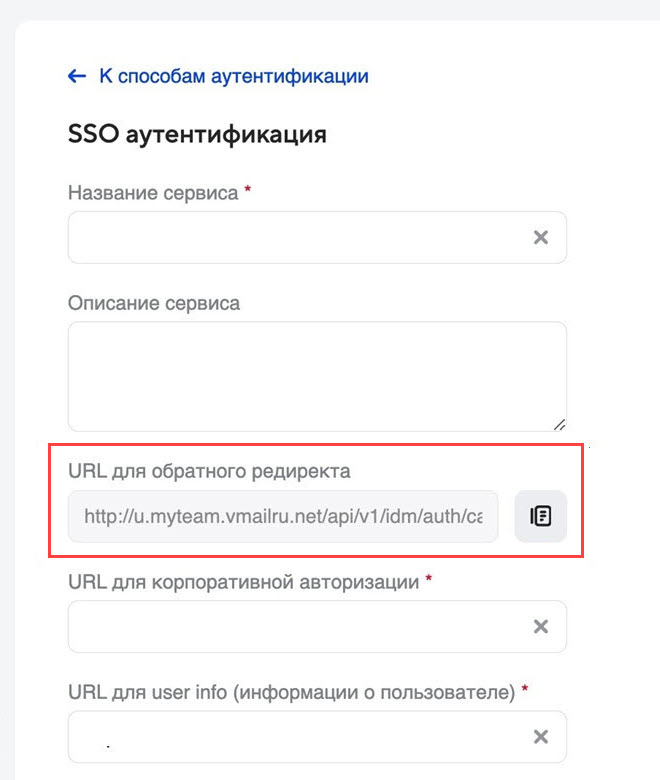660x780 pixels.
Task: Click the 'Описание сервиса' label
Action: pyautogui.click(x=154, y=302)
